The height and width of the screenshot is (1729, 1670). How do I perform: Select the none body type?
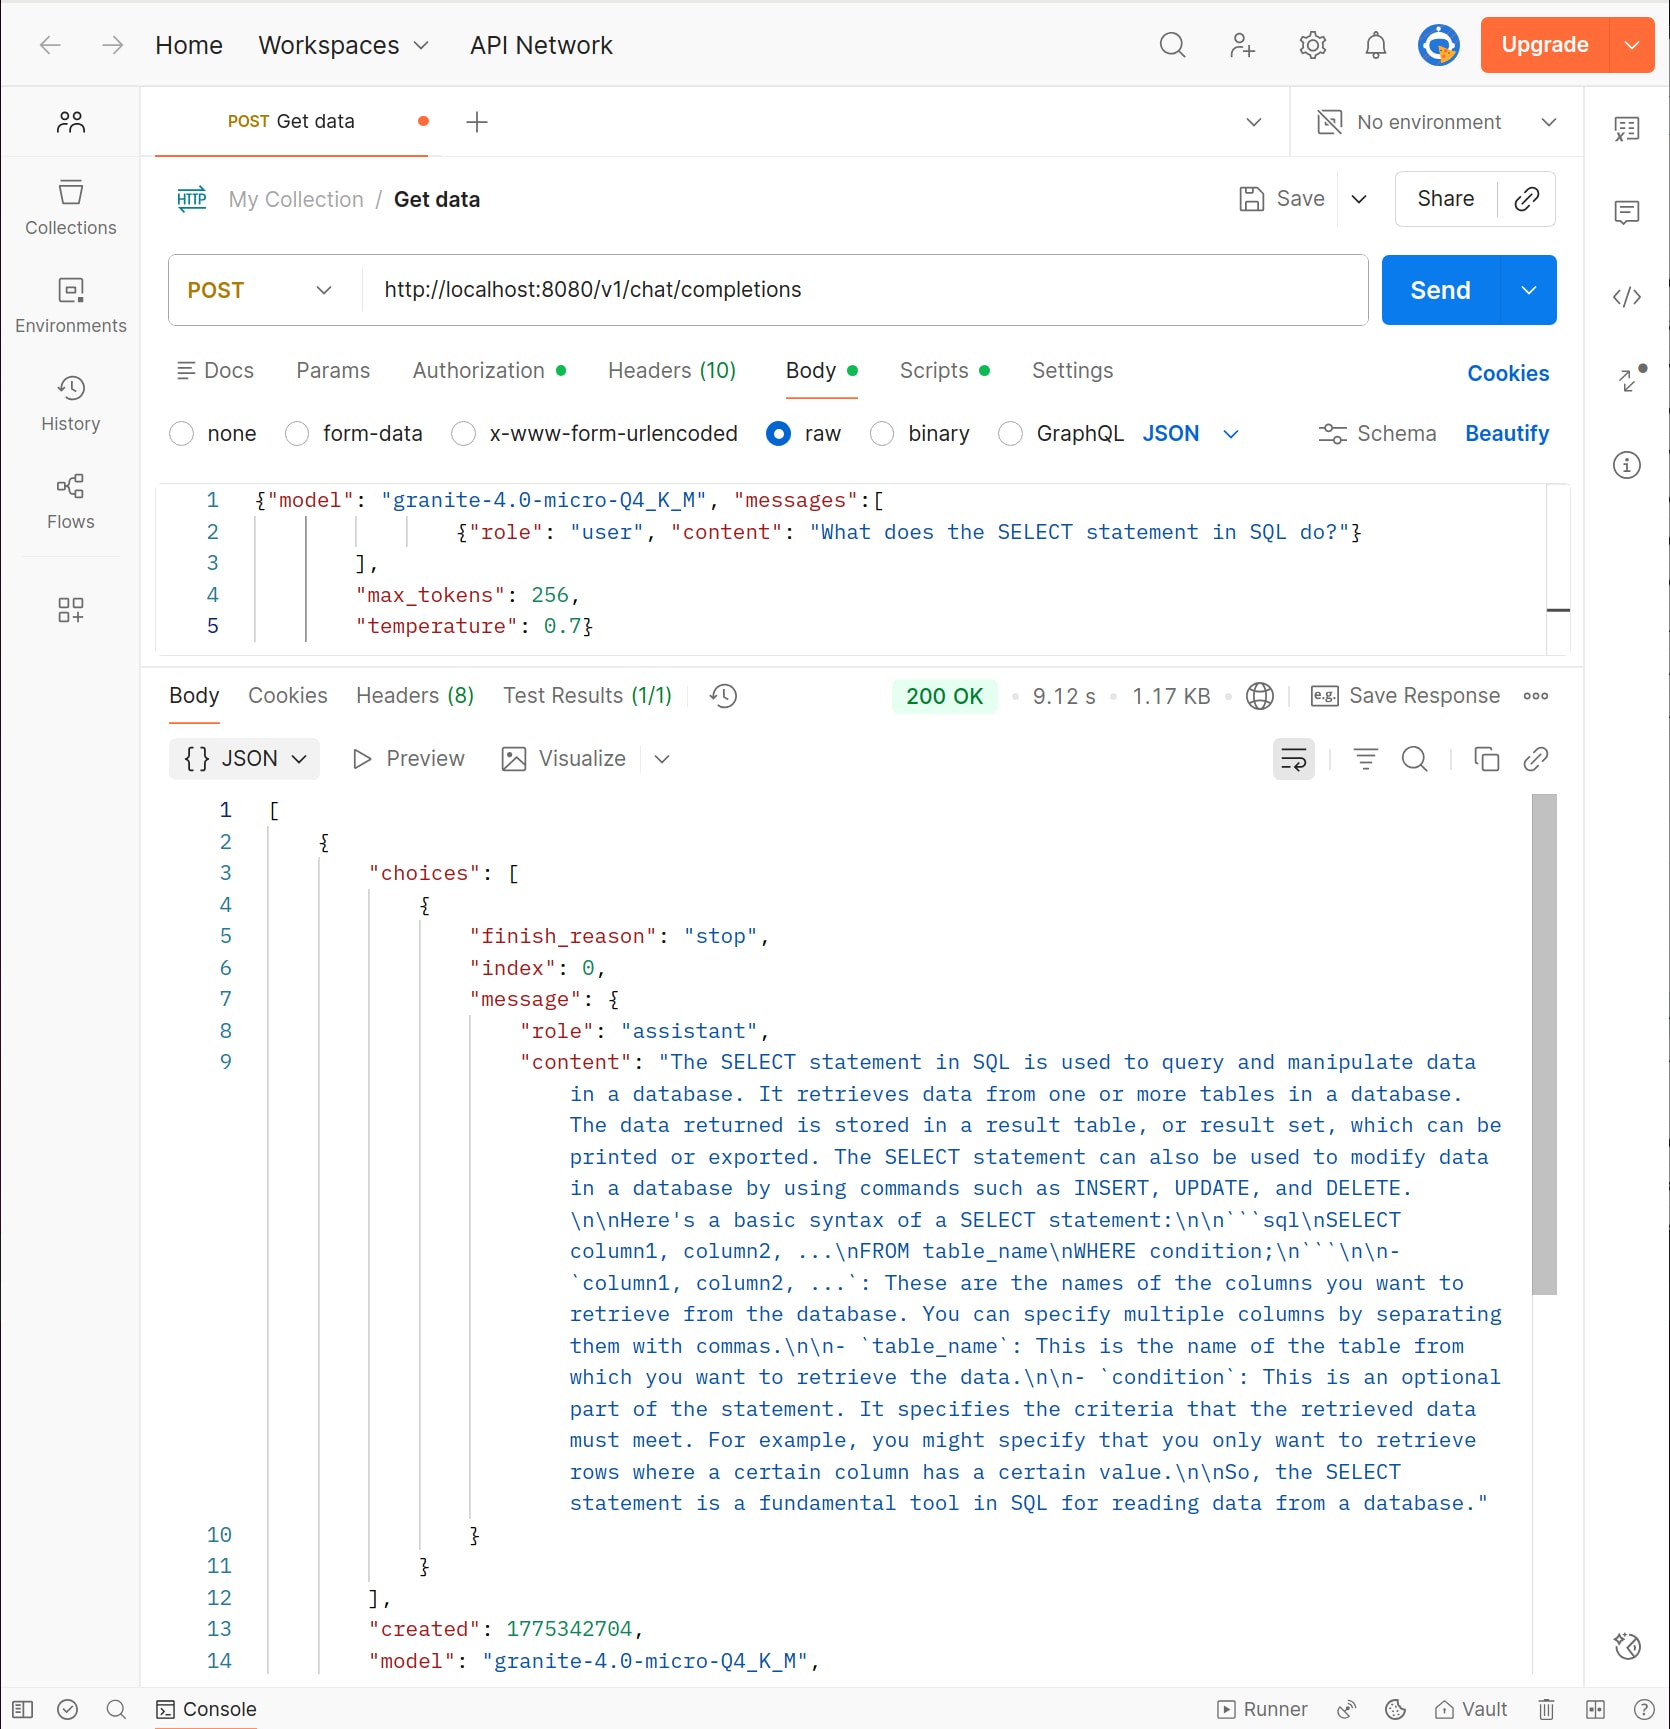point(181,434)
